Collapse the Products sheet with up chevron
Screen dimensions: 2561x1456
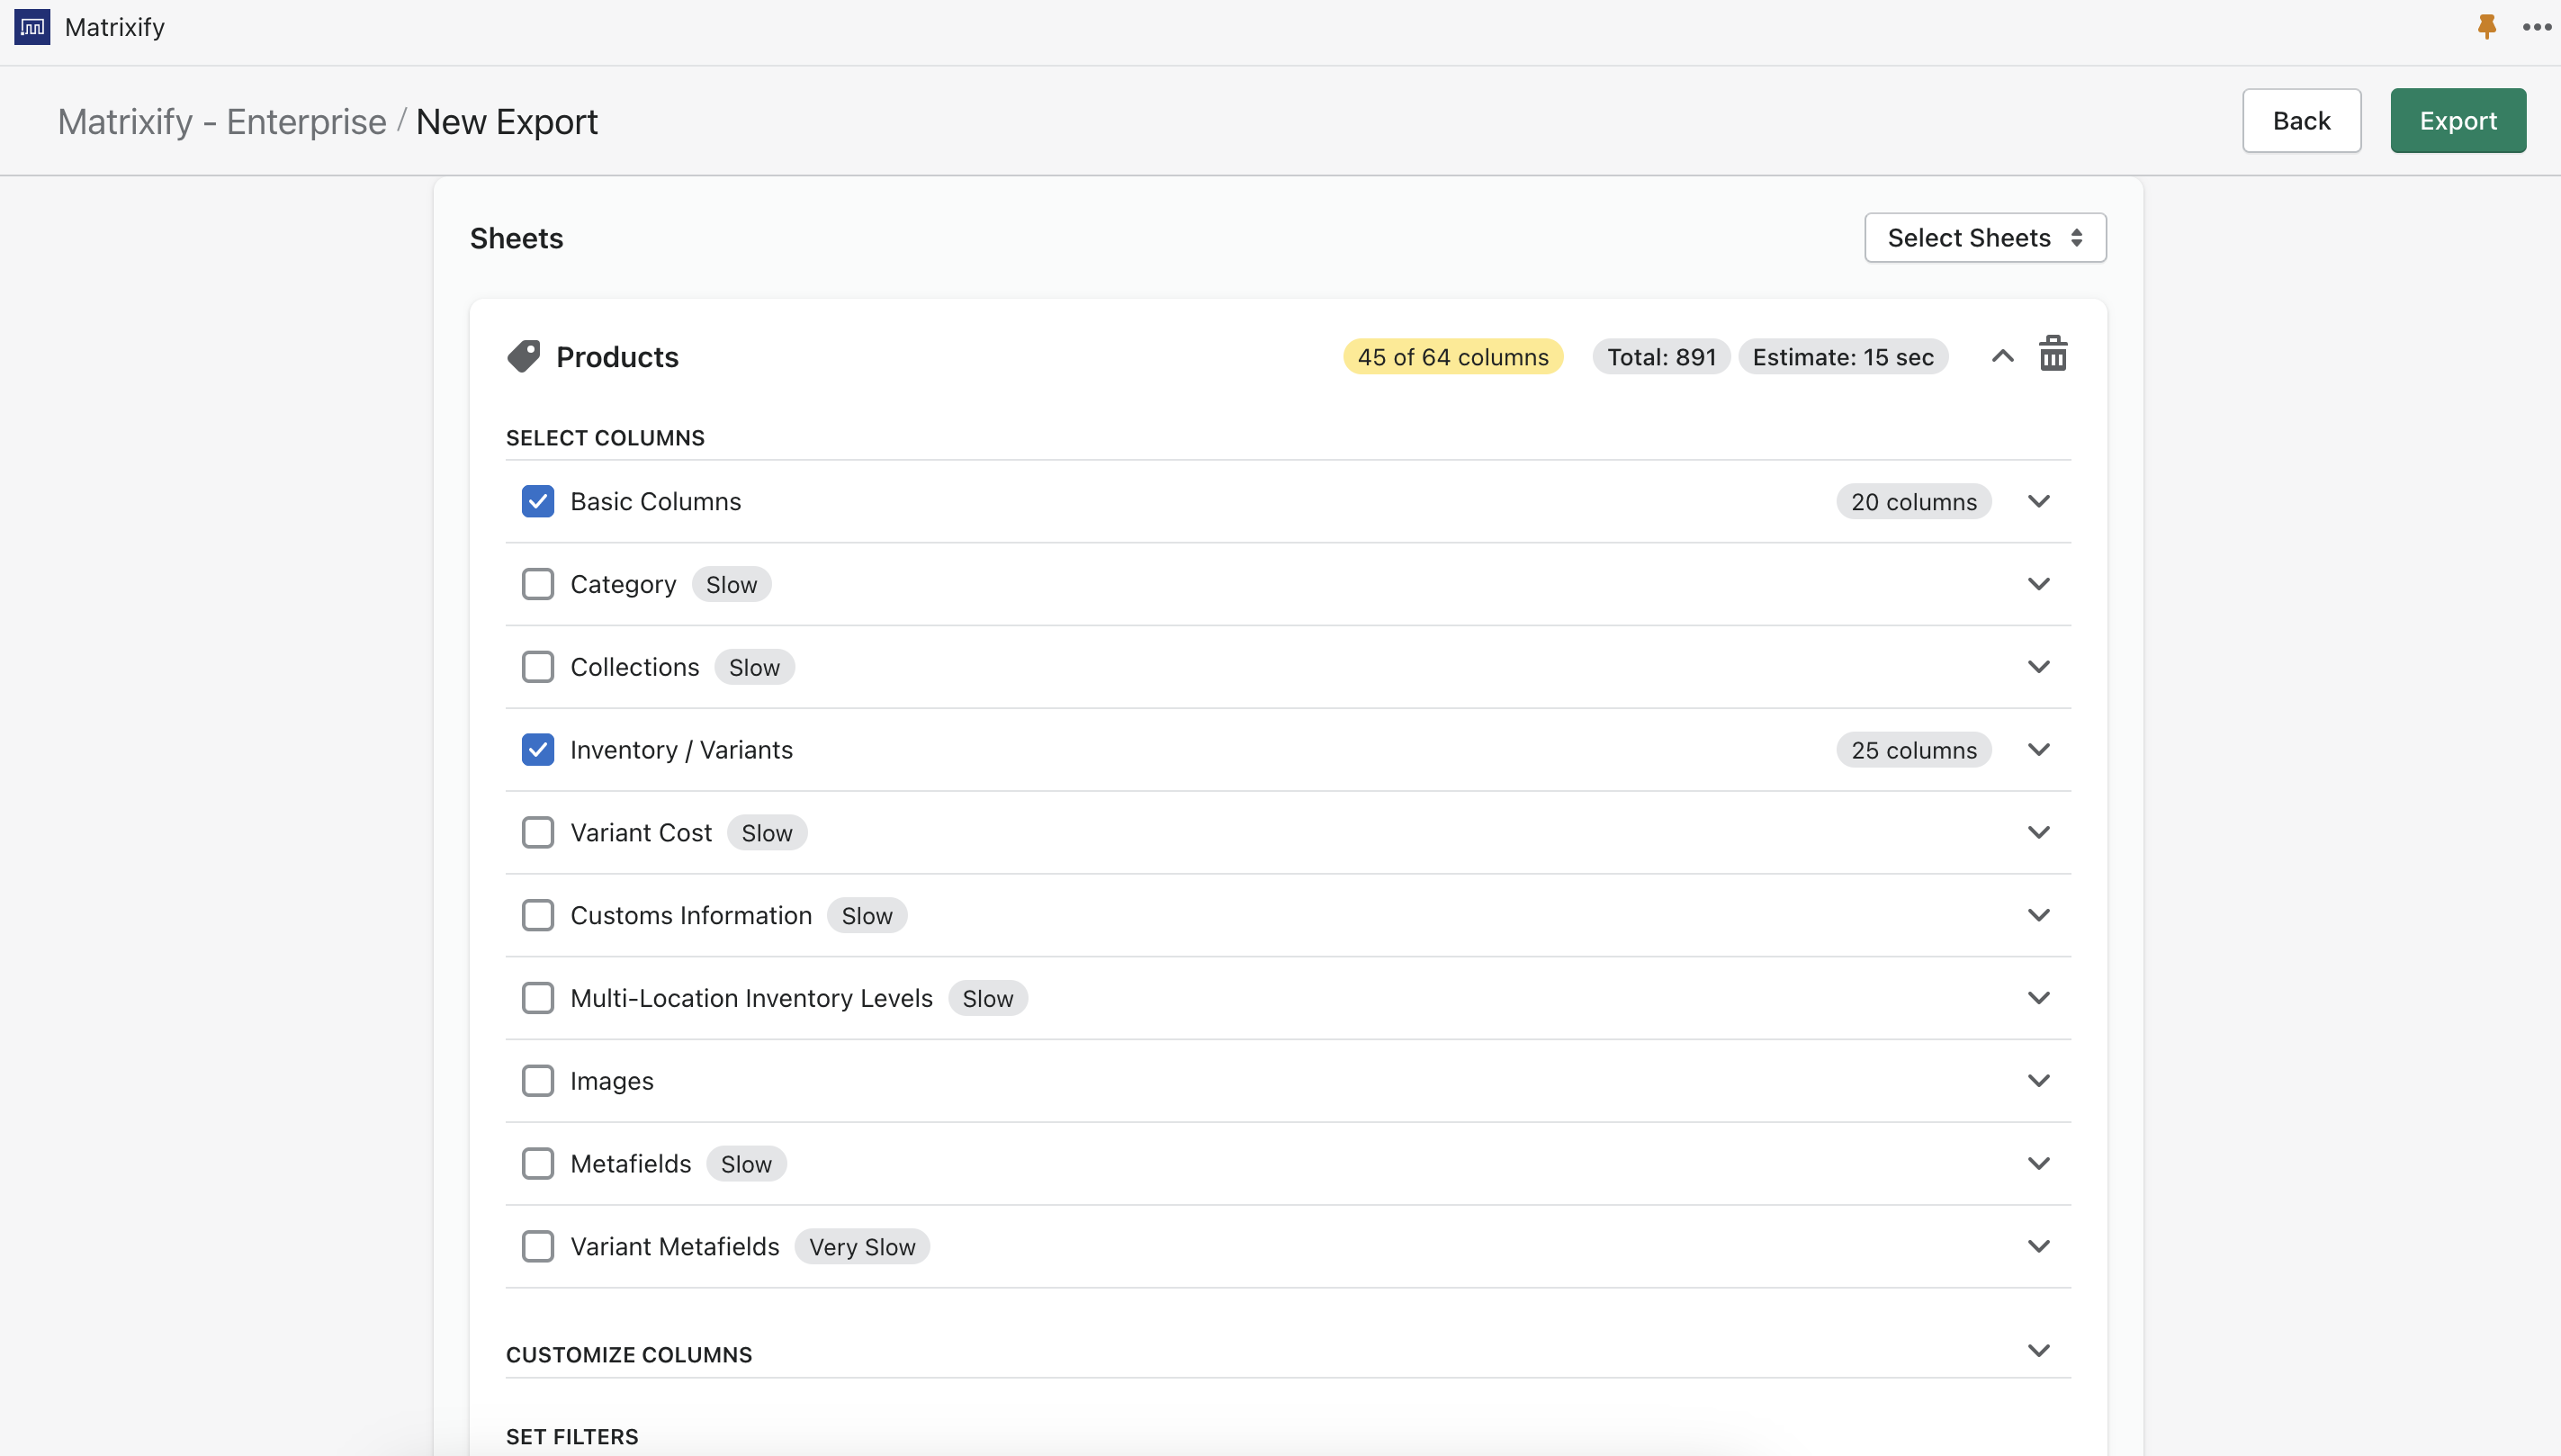click(x=2002, y=356)
